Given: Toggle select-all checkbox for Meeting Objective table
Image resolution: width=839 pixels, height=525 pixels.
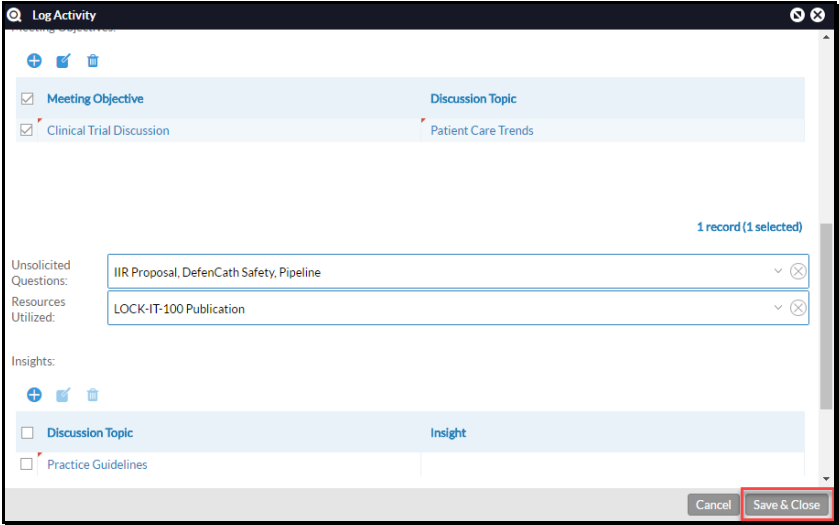Looking at the screenshot, I should (x=27, y=98).
